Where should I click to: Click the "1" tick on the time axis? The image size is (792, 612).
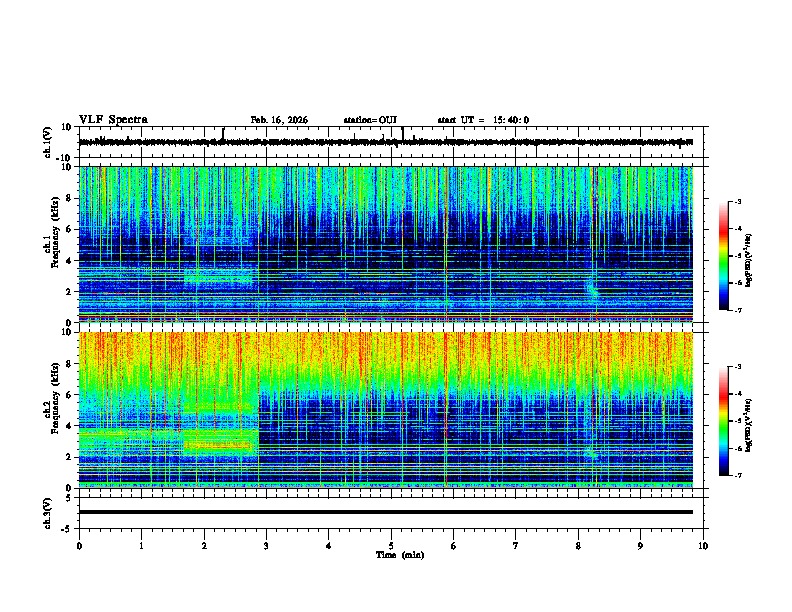pos(141,546)
